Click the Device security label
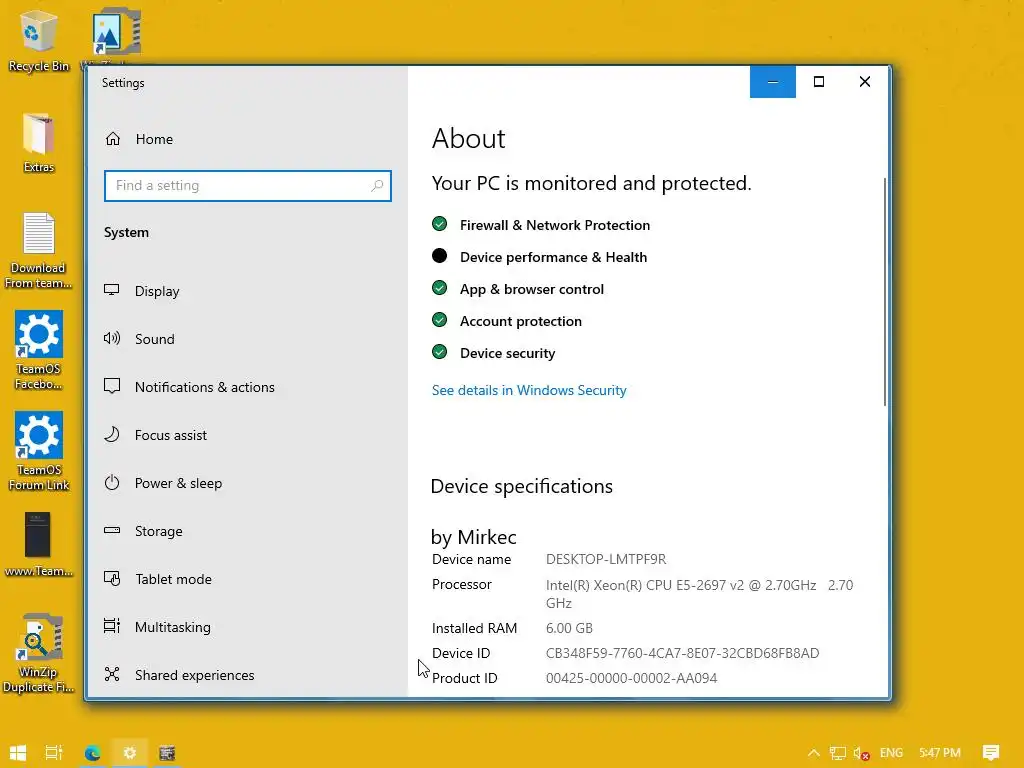The width and height of the screenshot is (1024, 768). pyautogui.click(x=507, y=353)
